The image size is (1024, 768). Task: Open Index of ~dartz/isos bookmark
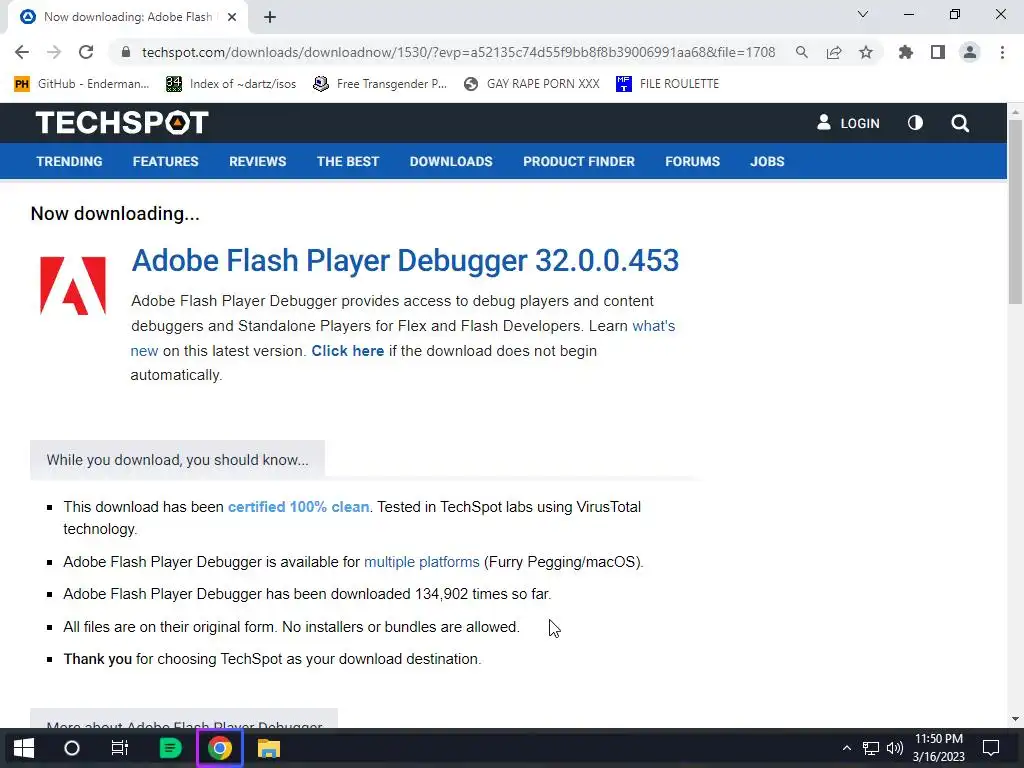click(231, 84)
